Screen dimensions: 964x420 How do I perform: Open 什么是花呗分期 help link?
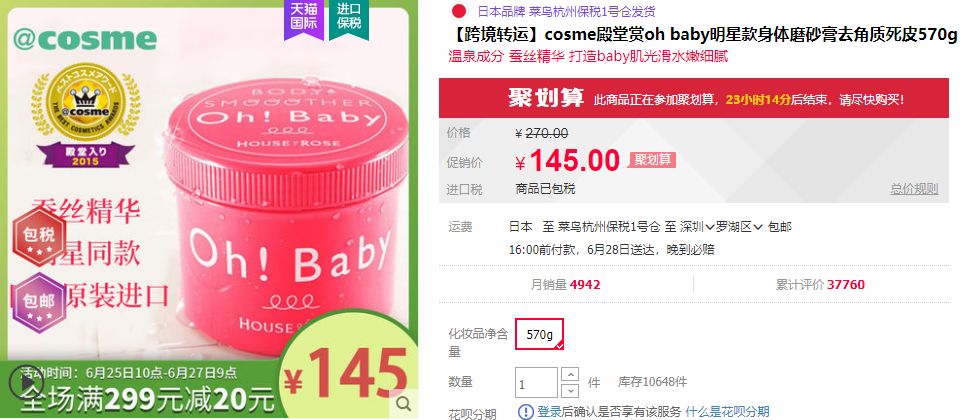(727, 411)
